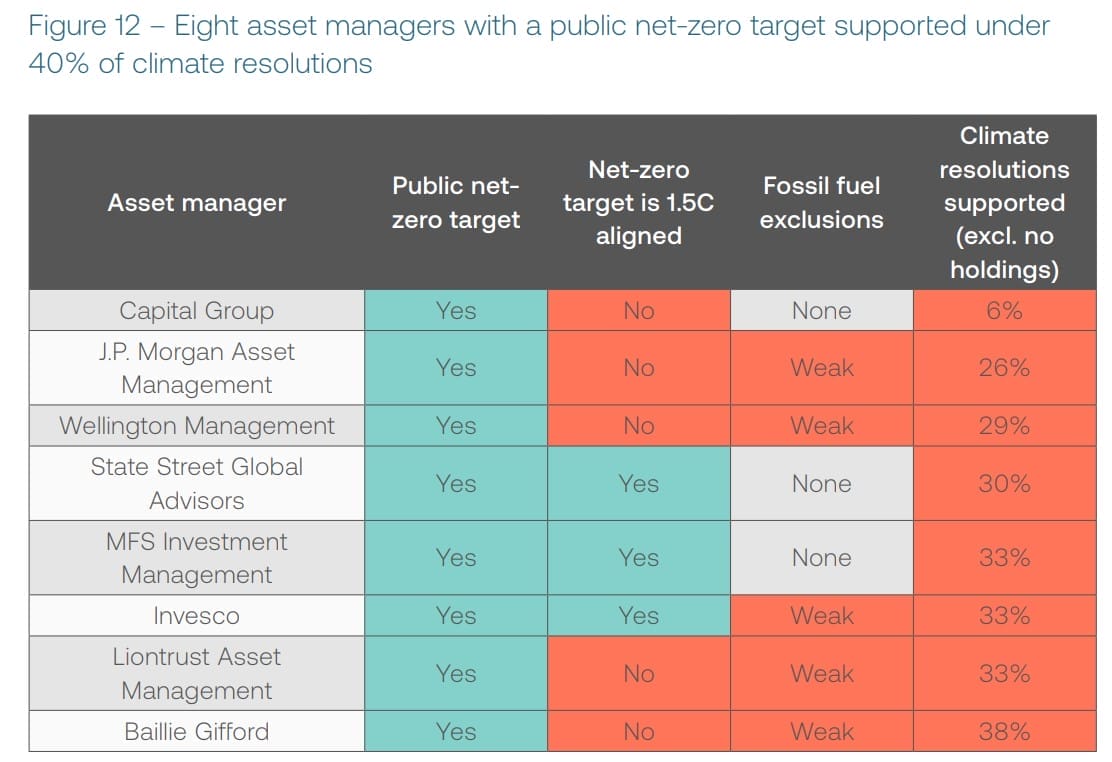Viewport: 1112px width, 762px height.
Task: Click the Wellington Management row label
Action: (x=197, y=426)
